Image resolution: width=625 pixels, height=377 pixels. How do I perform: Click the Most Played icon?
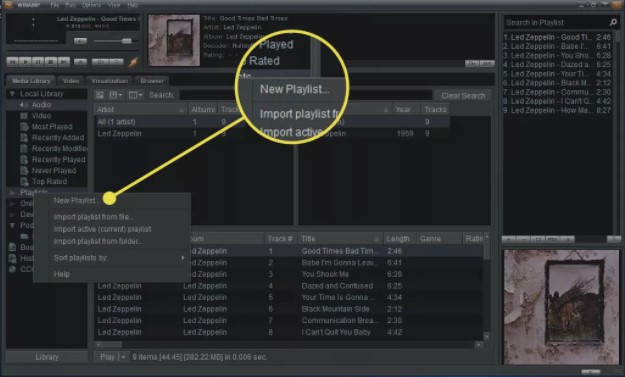[x=24, y=127]
